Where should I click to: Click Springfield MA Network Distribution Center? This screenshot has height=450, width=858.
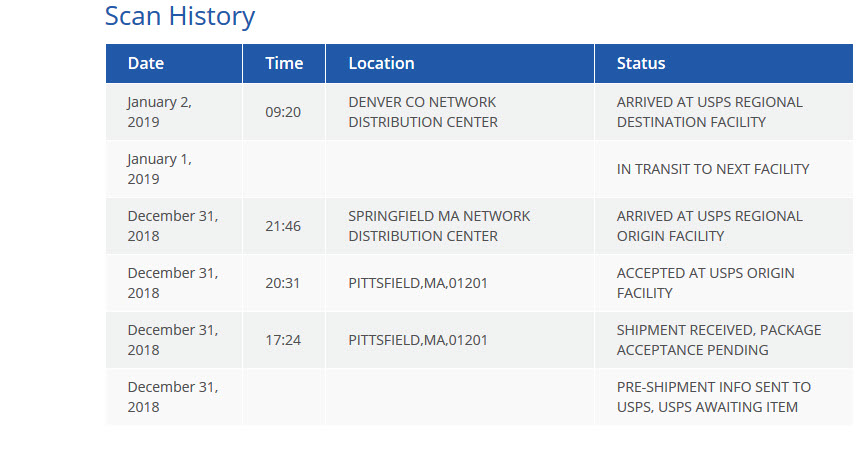439,226
